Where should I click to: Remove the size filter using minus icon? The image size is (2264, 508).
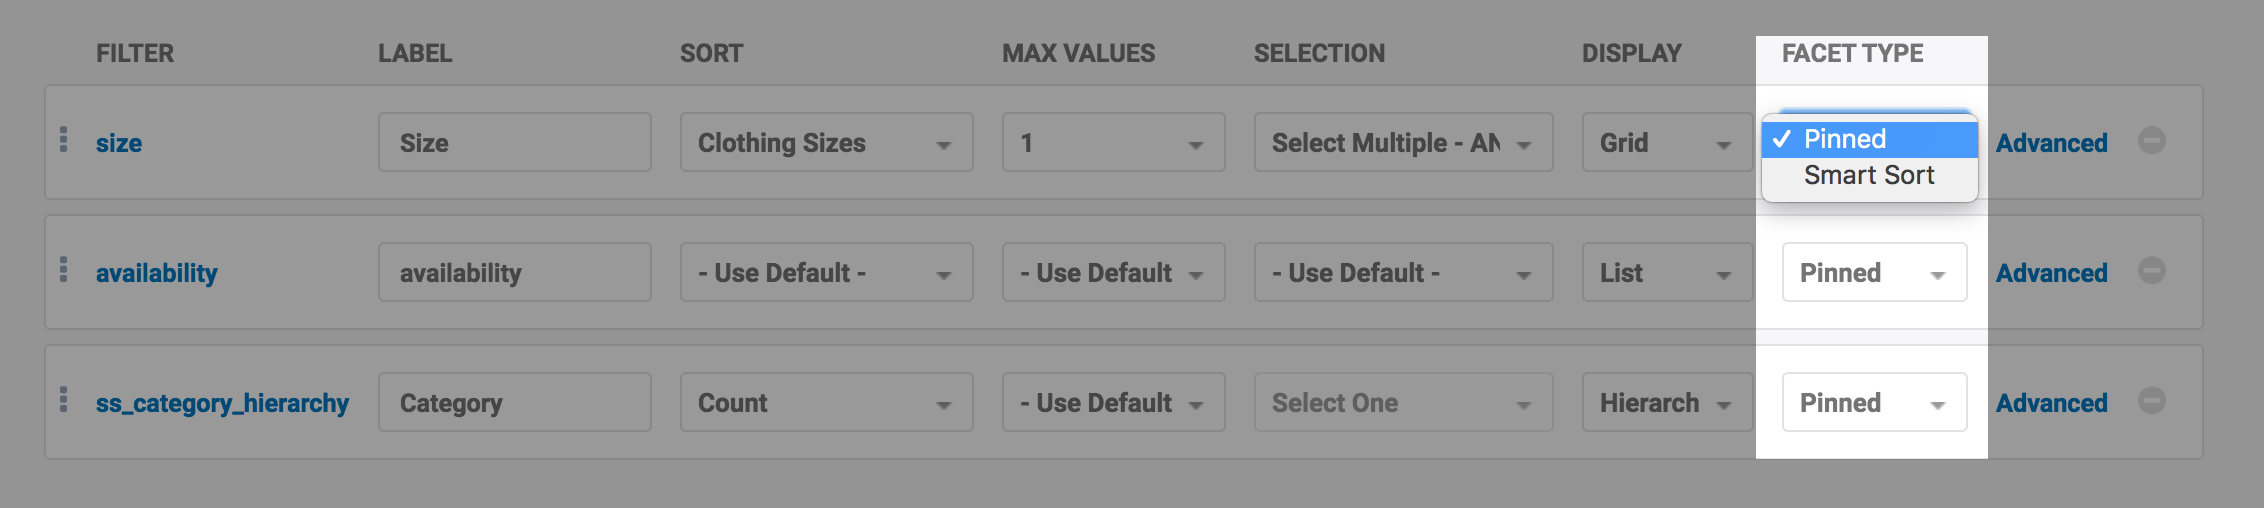pos(2152,141)
